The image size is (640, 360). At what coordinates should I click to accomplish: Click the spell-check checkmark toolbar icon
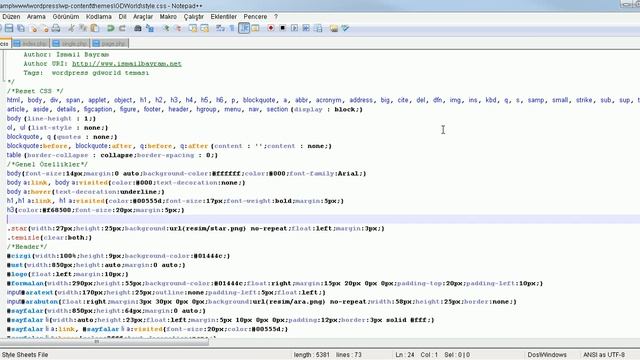pyautogui.click(x=346, y=28)
